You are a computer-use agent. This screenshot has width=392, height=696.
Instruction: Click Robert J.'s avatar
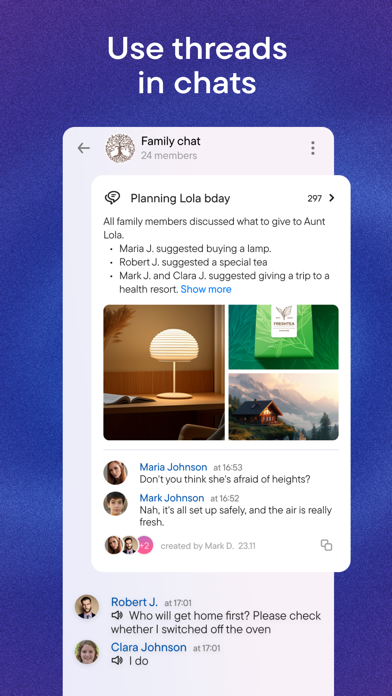click(87, 607)
